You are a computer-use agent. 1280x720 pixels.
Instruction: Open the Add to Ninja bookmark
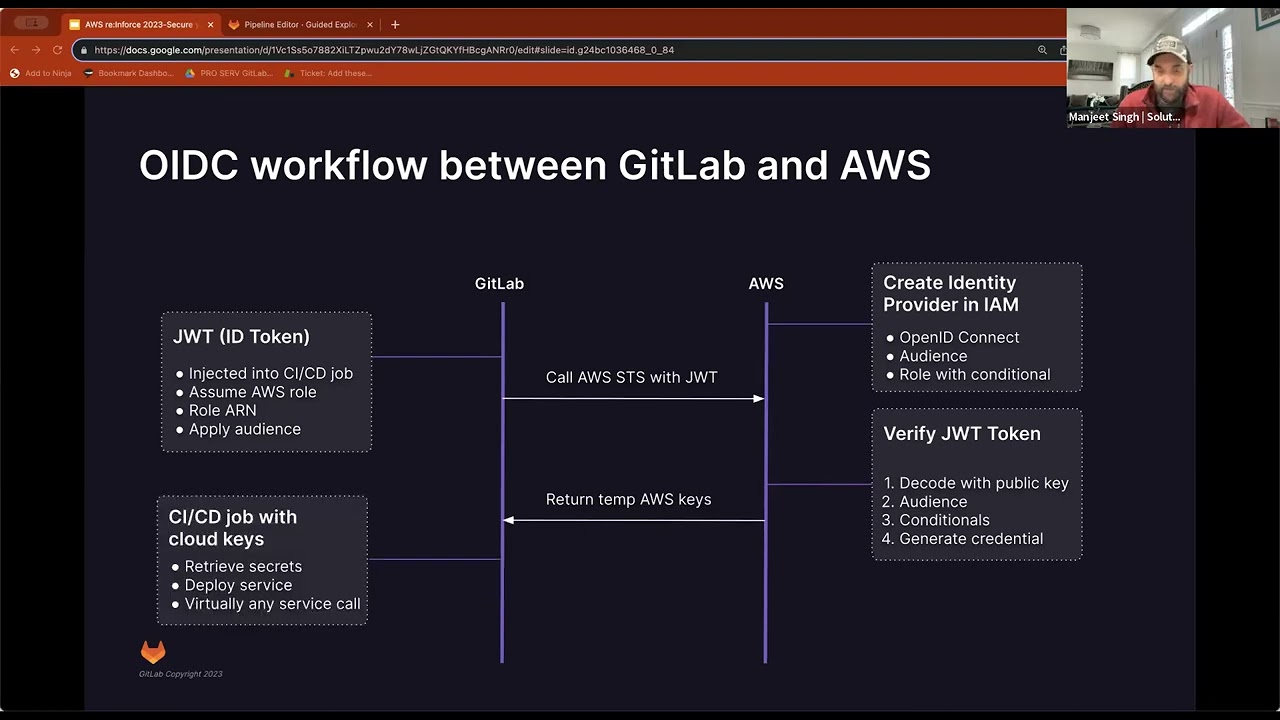coord(41,73)
